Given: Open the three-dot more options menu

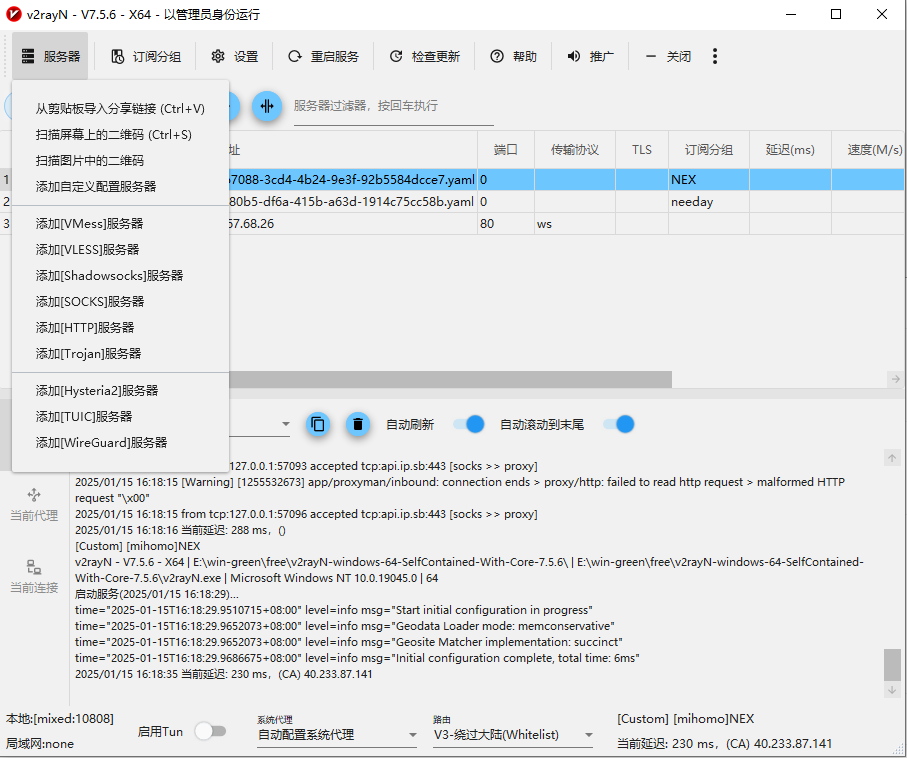Looking at the screenshot, I should (x=715, y=57).
